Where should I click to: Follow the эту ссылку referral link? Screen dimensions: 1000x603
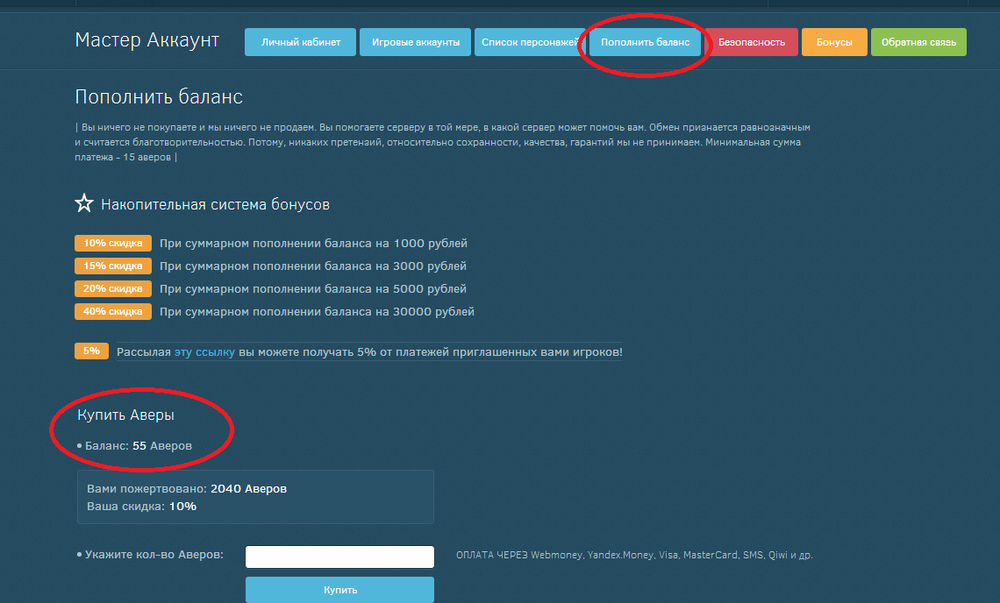tap(204, 352)
